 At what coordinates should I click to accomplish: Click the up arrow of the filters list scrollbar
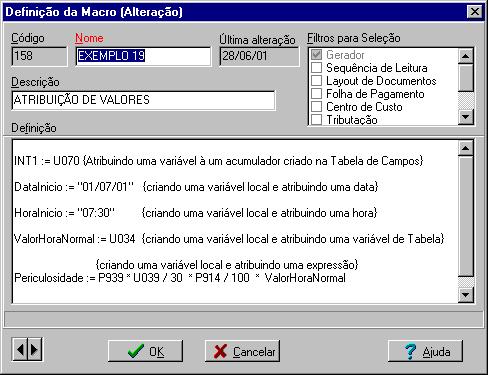[x=466, y=56]
